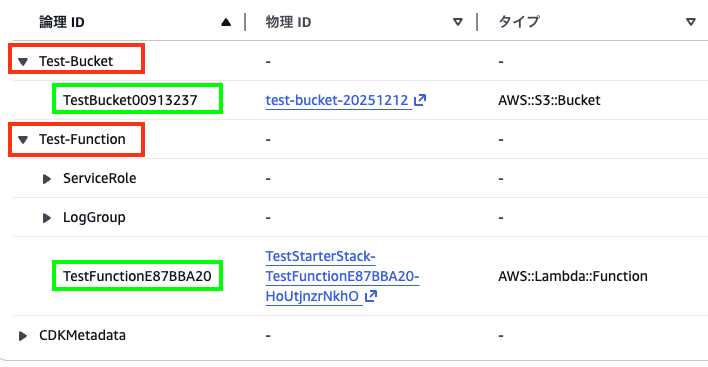The image size is (708, 367).
Task: Click the 物理 ID column header
Action: (288, 22)
